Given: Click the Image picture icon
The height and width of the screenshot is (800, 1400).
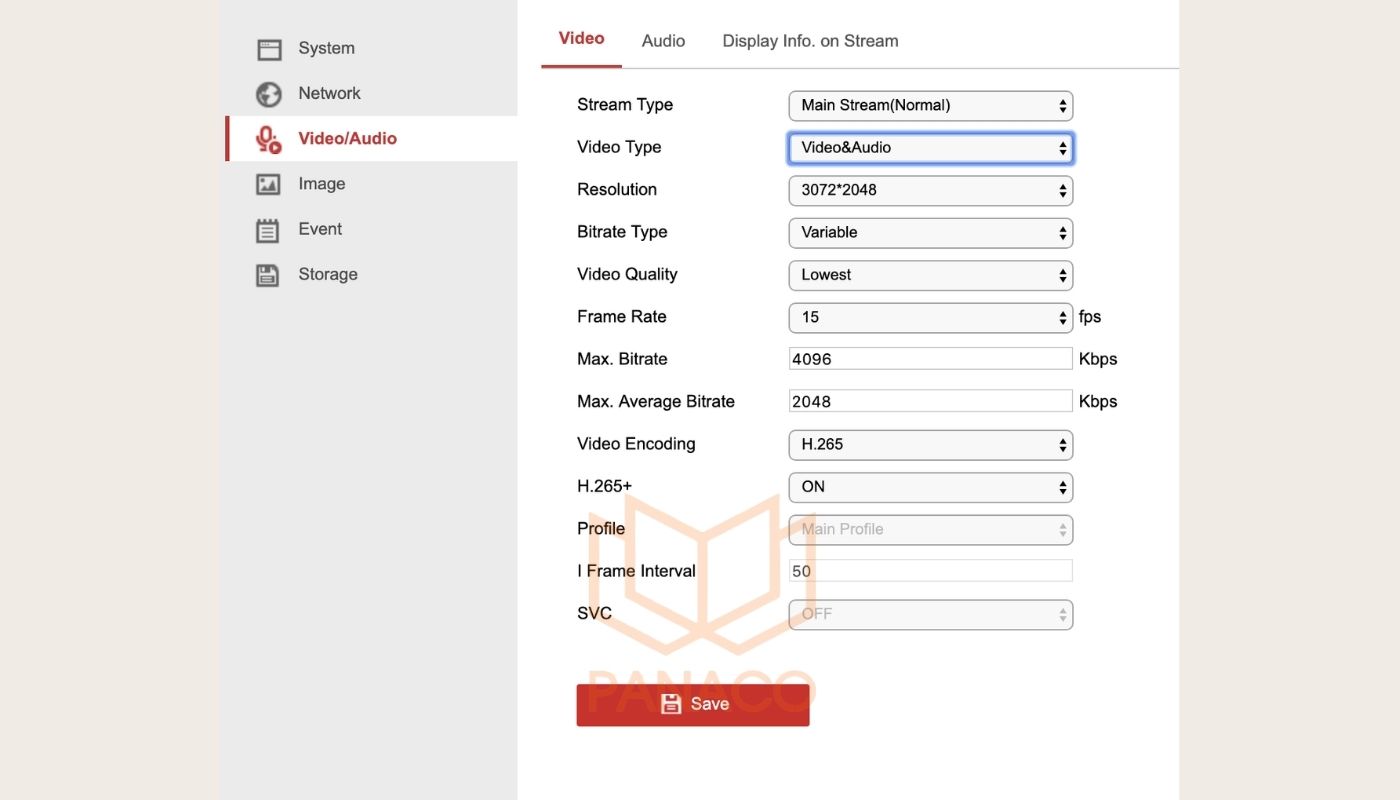Looking at the screenshot, I should pos(268,185).
